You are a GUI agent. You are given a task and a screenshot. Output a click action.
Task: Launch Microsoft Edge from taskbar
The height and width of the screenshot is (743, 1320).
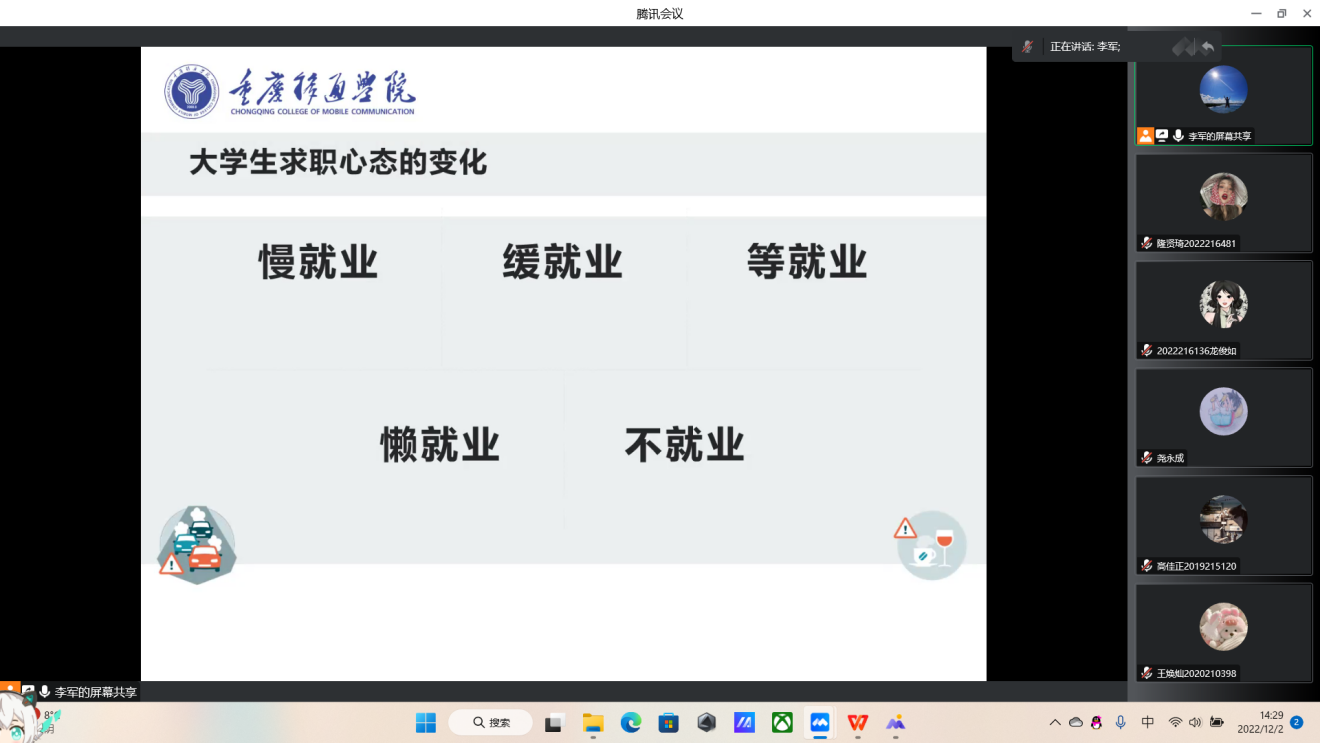631,722
